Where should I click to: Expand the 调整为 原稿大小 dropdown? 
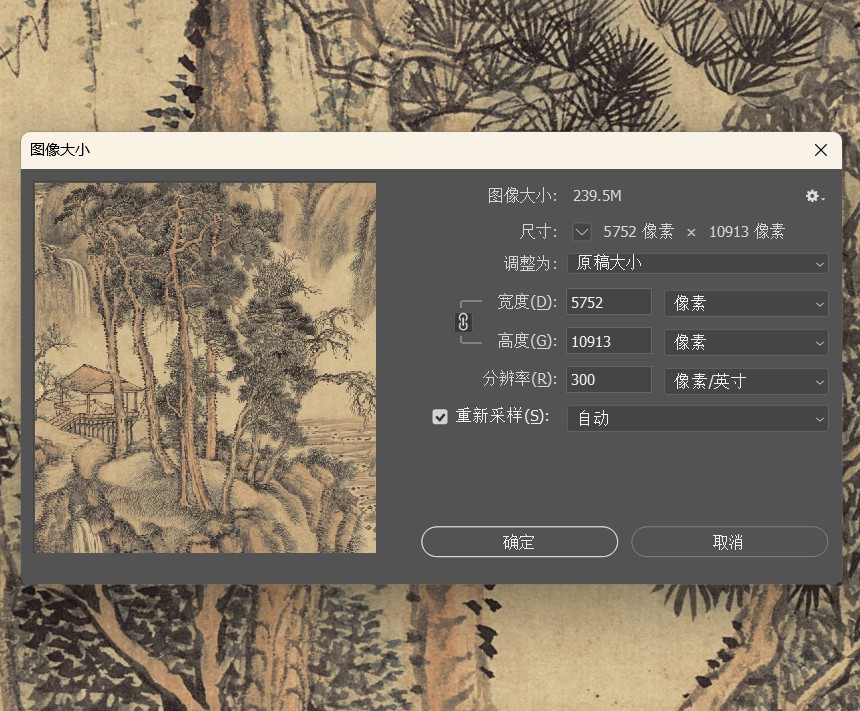click(x=697, y=263)
